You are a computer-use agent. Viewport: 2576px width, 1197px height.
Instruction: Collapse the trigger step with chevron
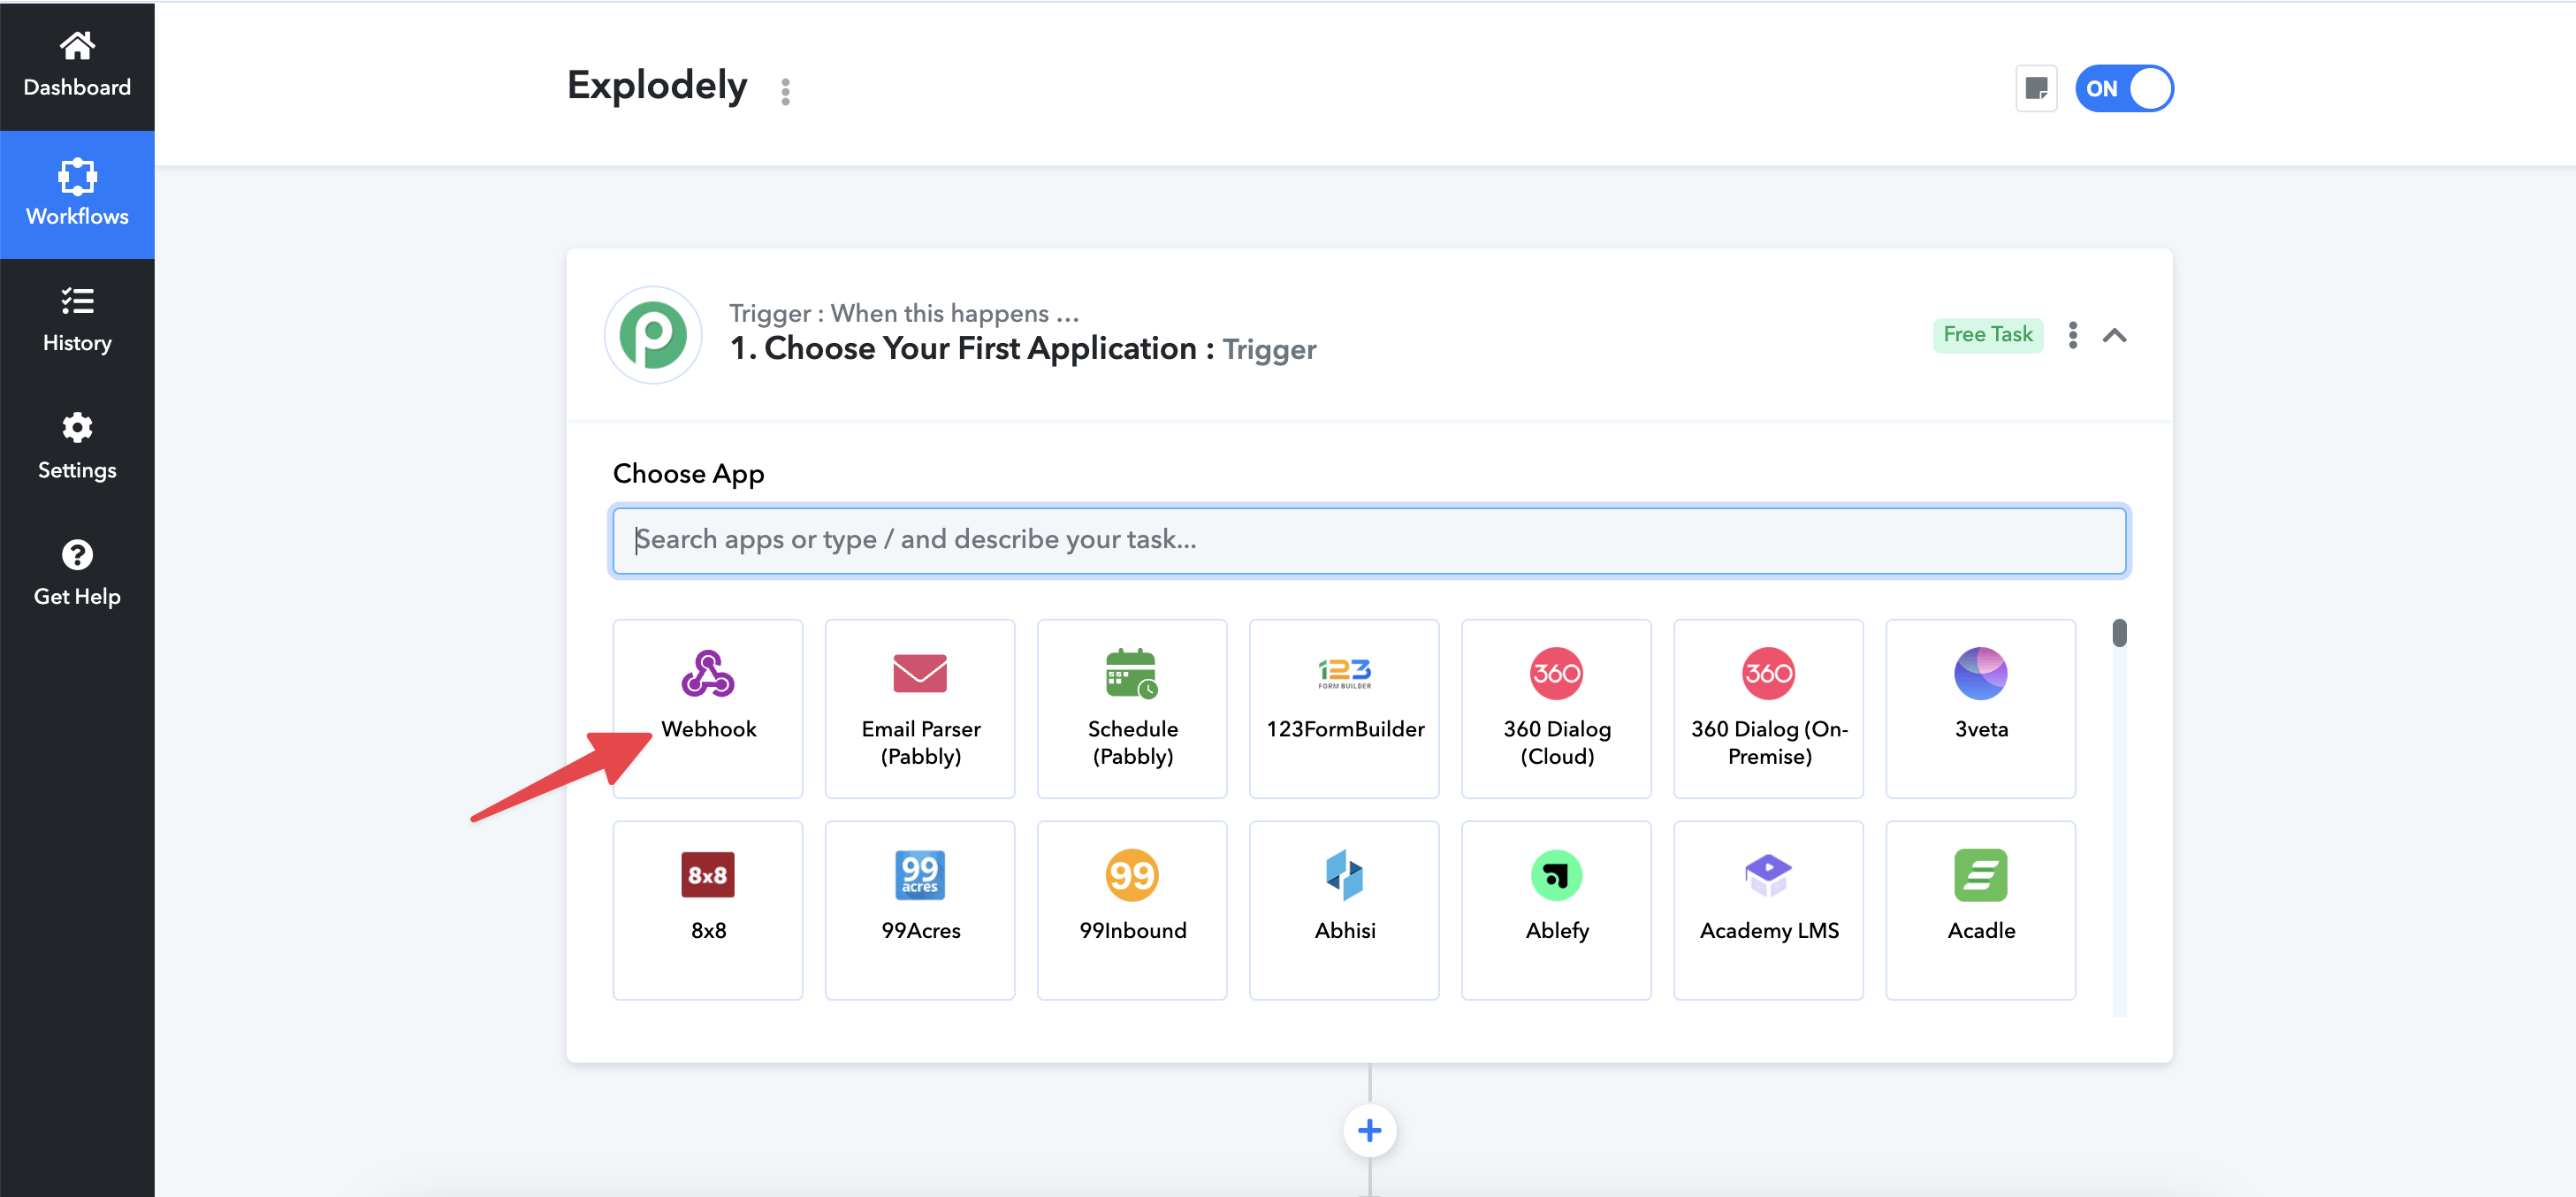pos(2114,336)
